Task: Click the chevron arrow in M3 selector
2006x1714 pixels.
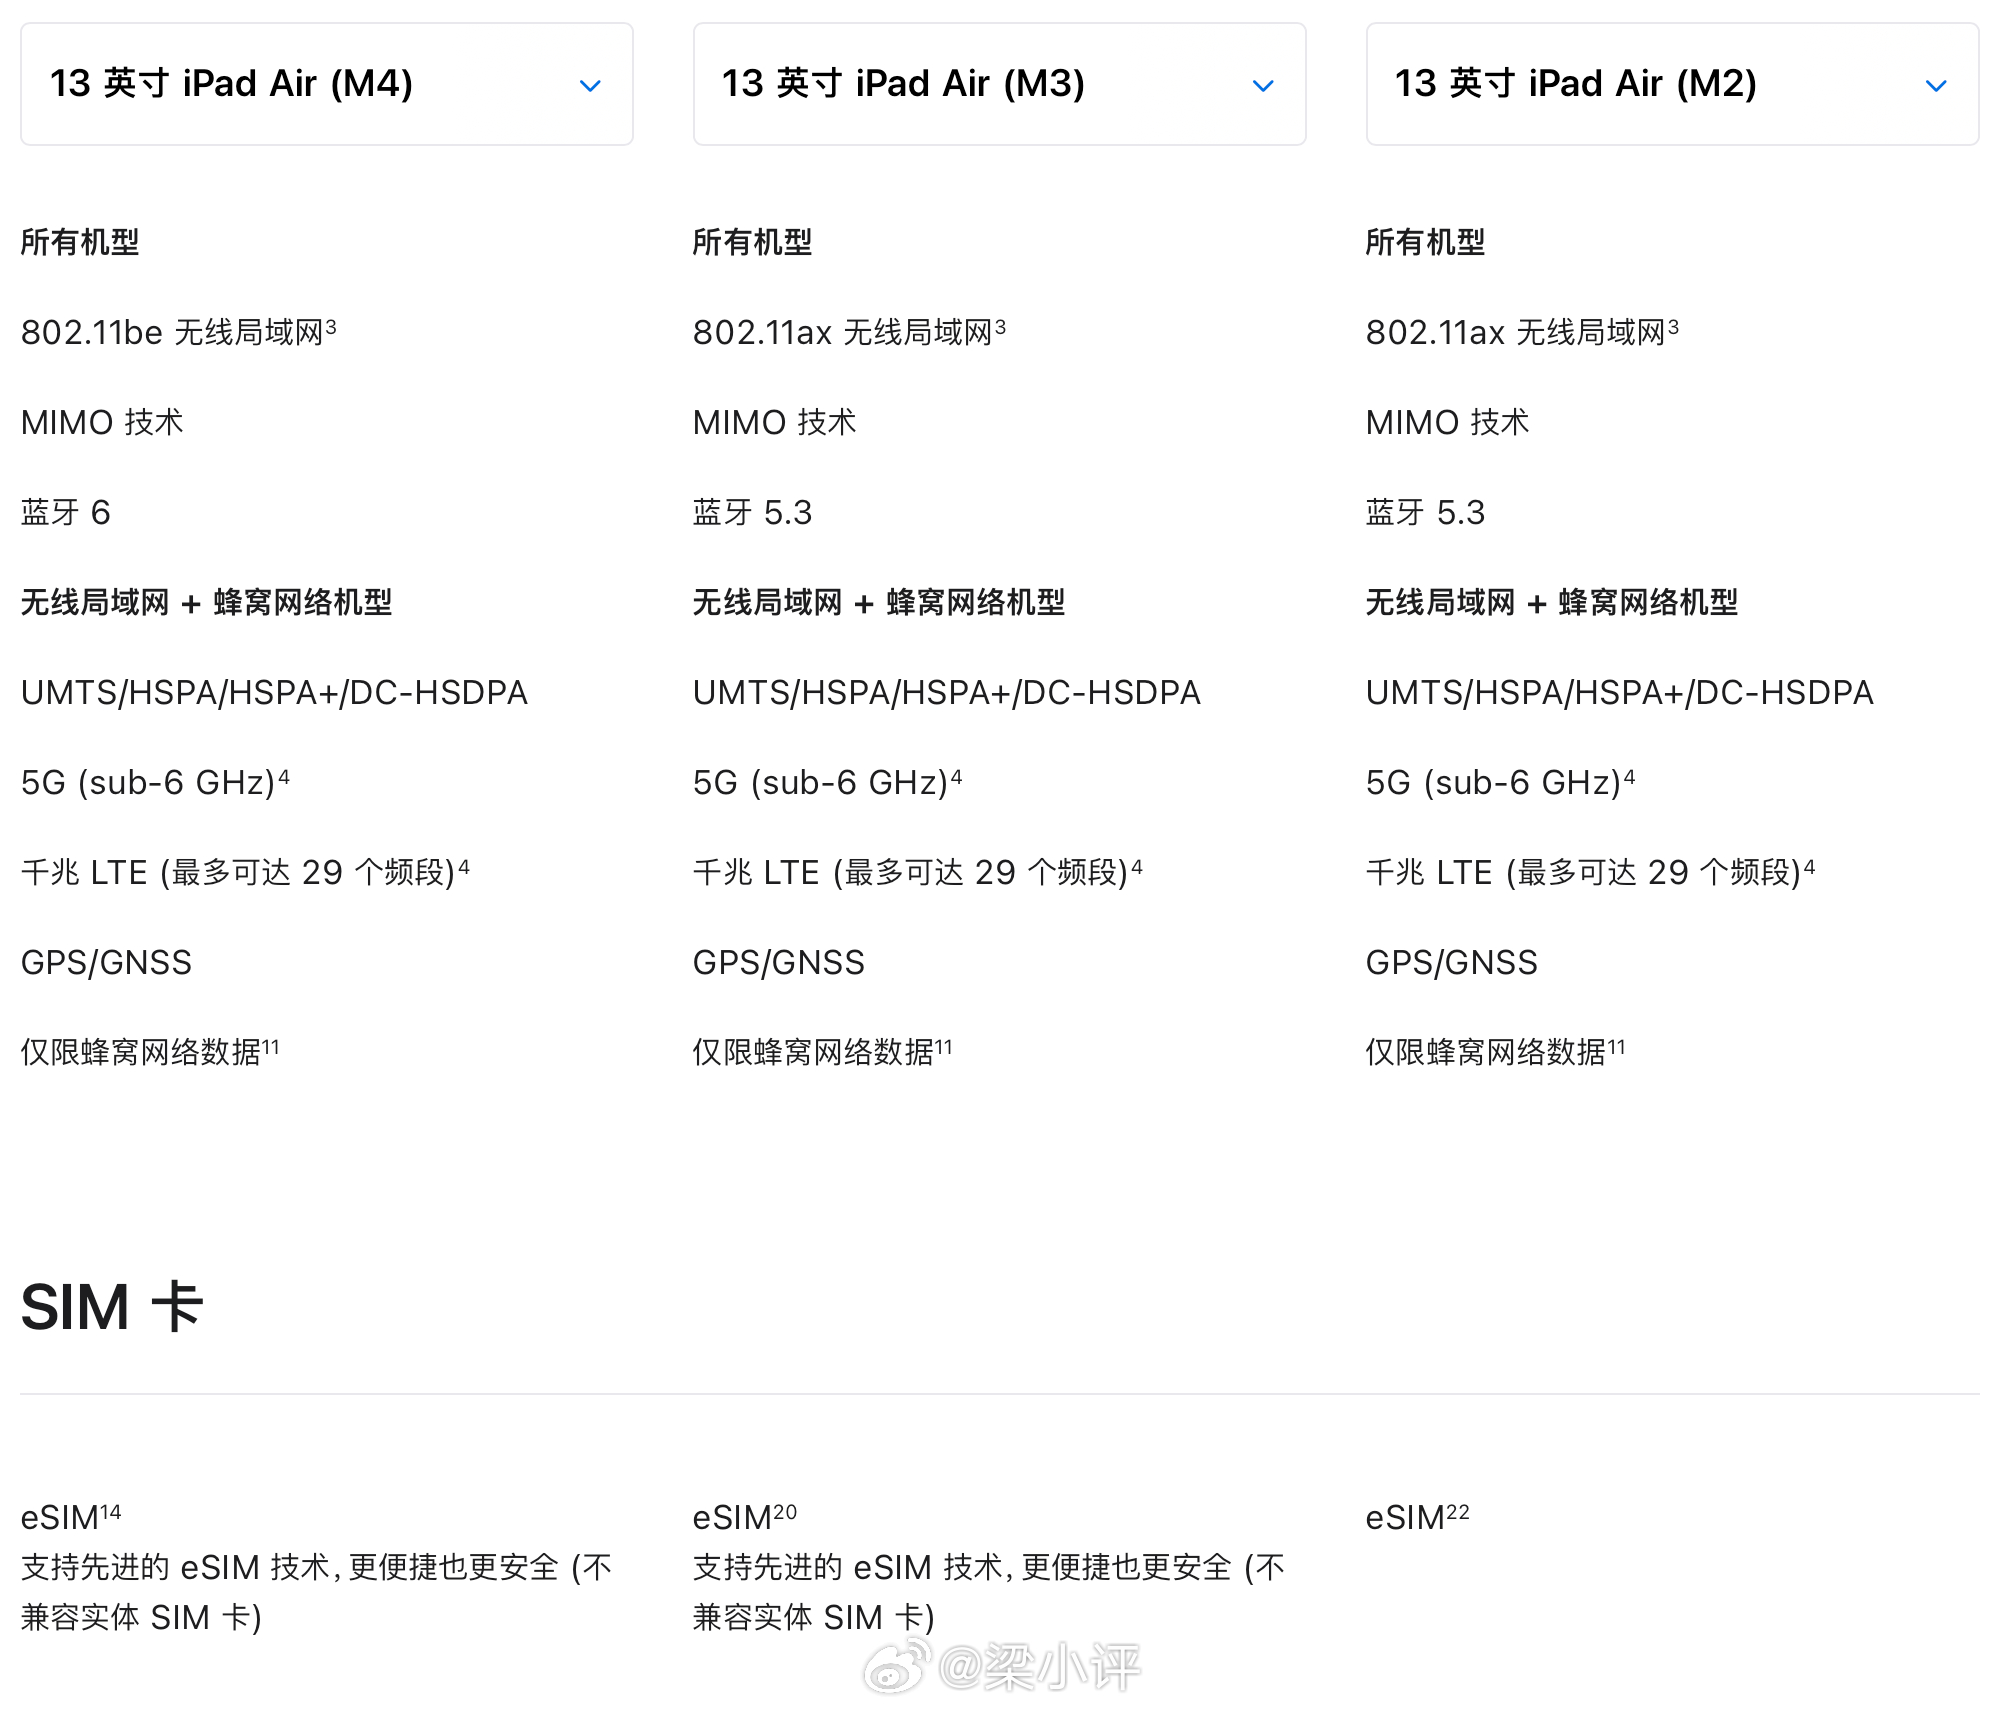Action: click(1263, 86)
